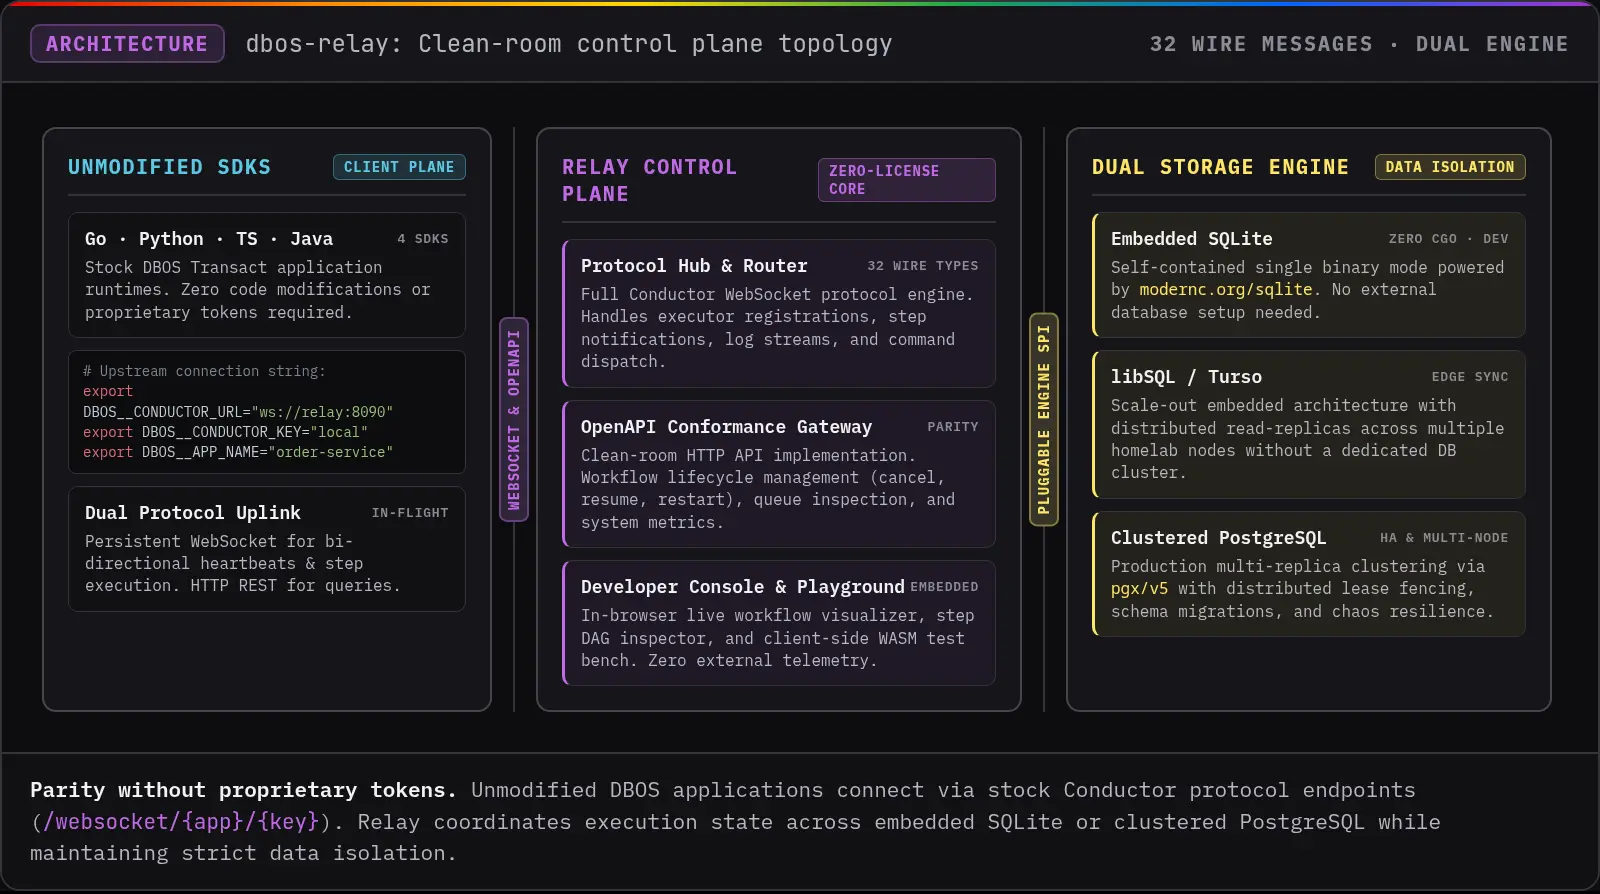Open the pgx/v5 link
This screenshot has width=1600, height=894.
pos(1139,589)
